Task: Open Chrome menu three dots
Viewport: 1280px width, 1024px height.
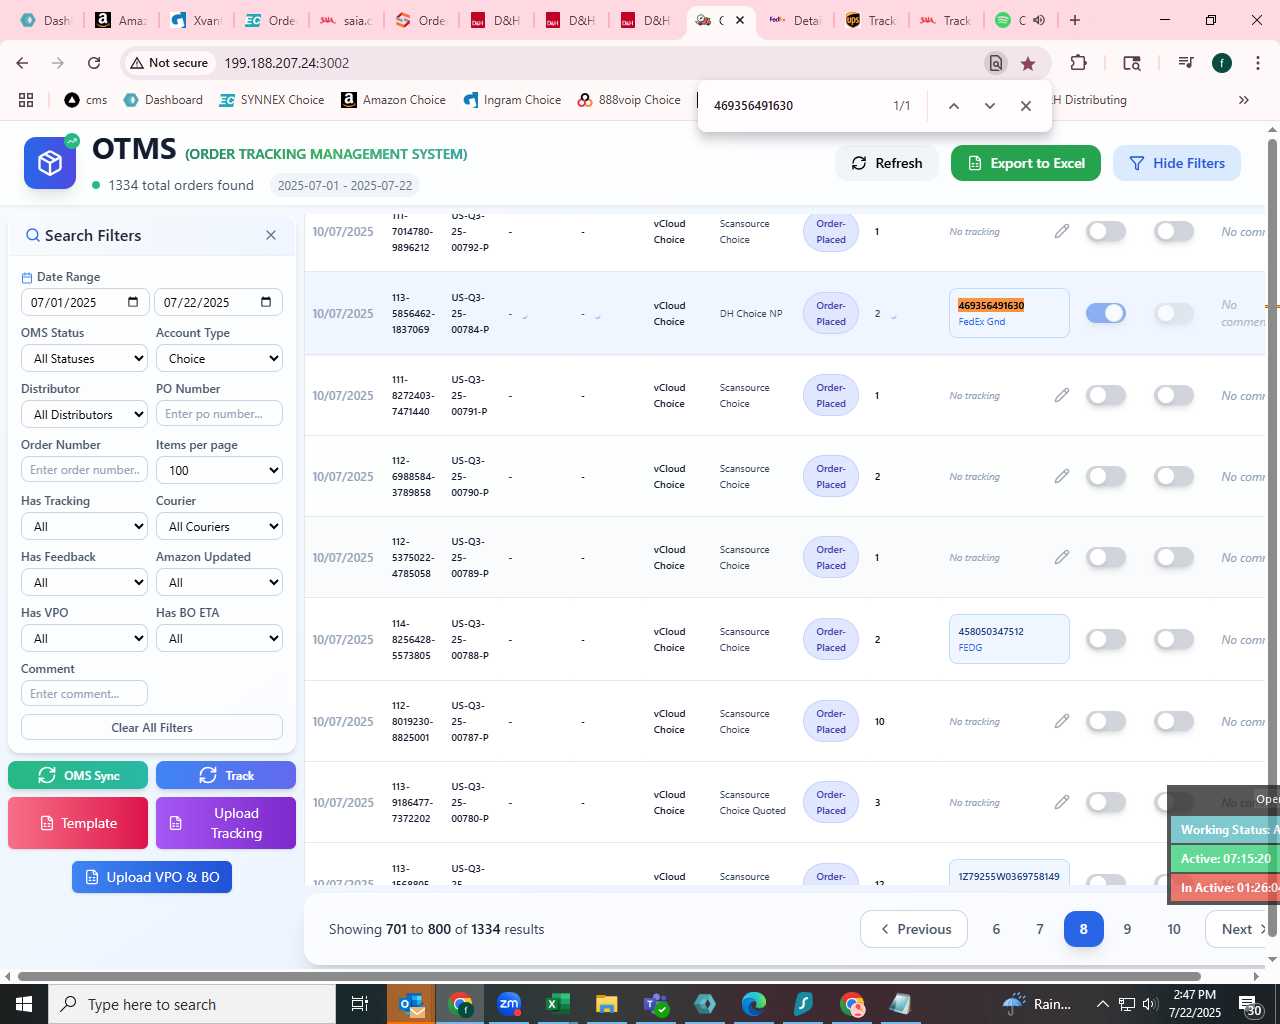Action: [1258, 63]
